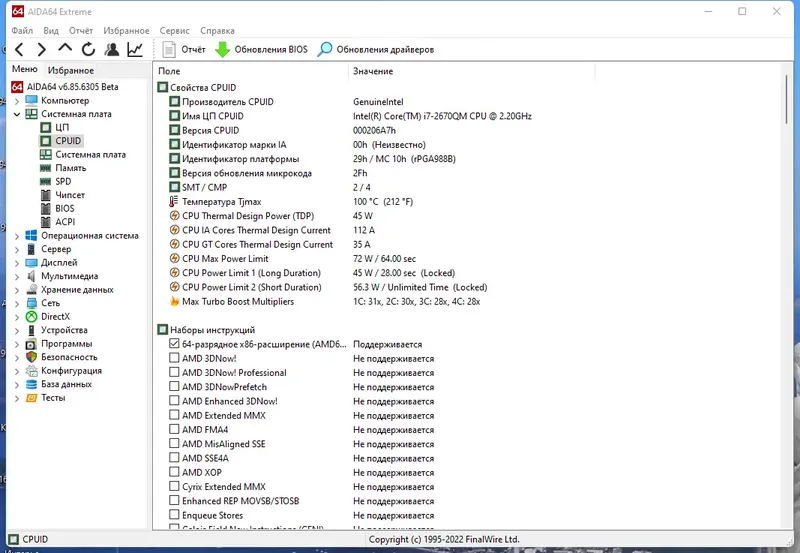Go up one level with the up arrow icon
Screen dimensions: 800x553
pos(65,48)
